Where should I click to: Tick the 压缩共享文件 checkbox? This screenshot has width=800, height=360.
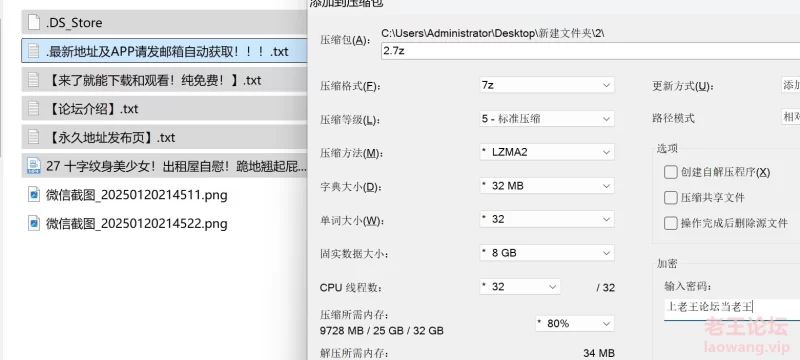(x=670, y=197)
